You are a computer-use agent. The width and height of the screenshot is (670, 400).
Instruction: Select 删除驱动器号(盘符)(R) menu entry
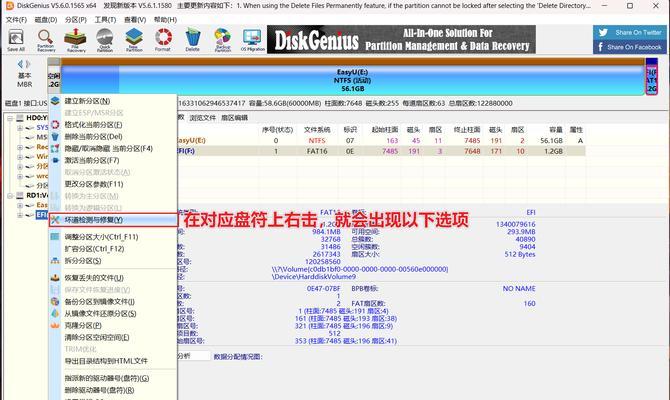(113, 390)
